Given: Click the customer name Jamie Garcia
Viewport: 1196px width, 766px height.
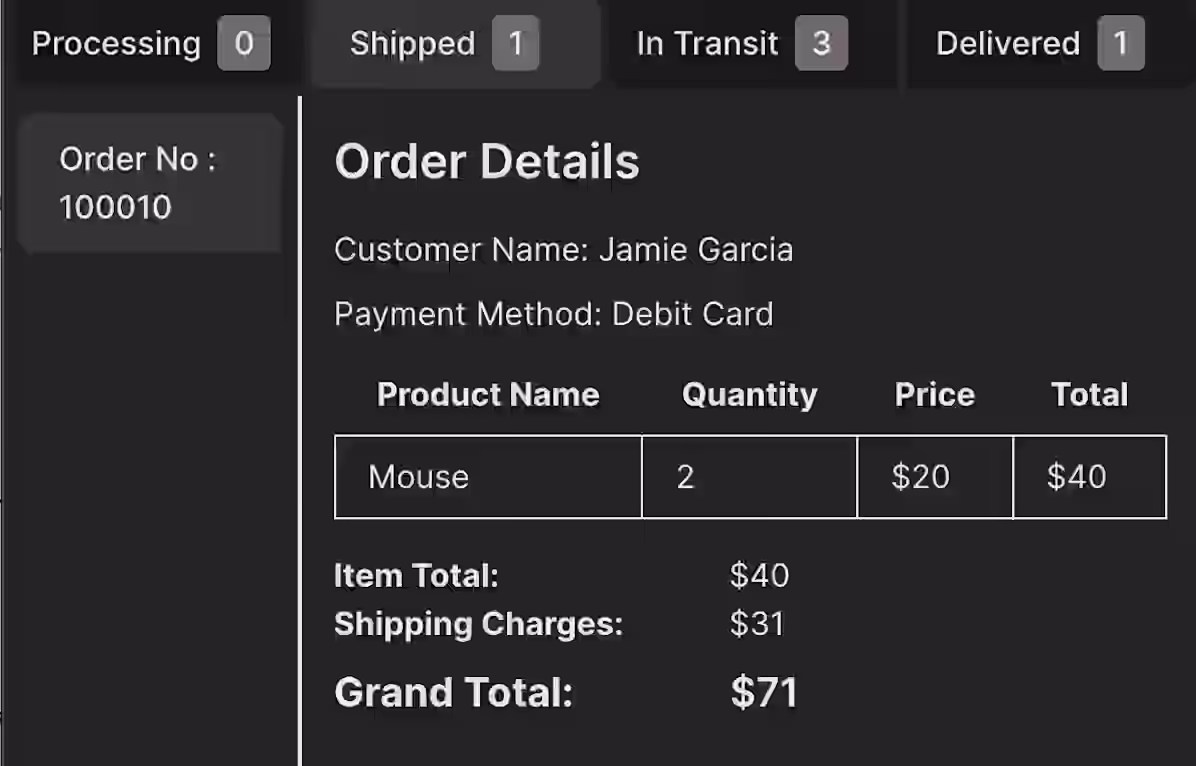Looking at the screenshot, I should (x=695, y=249).
